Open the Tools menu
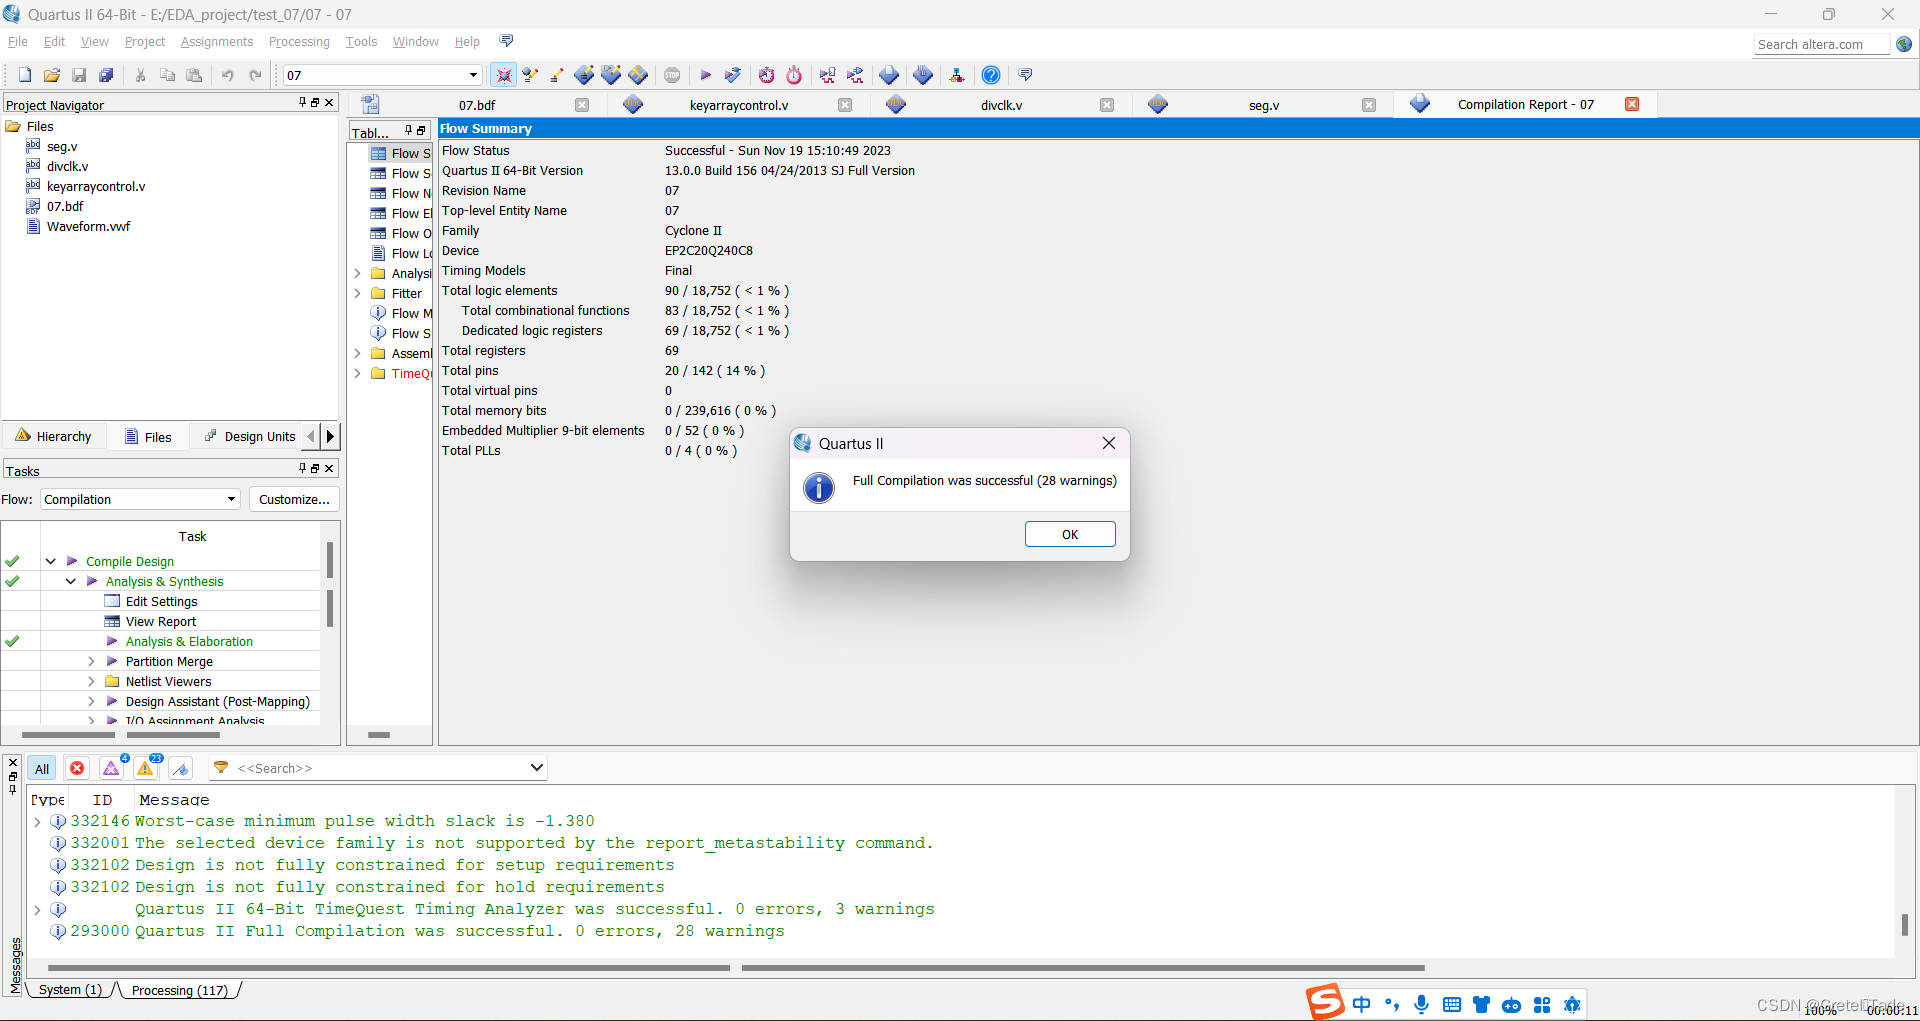This screenshot has width=1920, height=1021. 361,42
